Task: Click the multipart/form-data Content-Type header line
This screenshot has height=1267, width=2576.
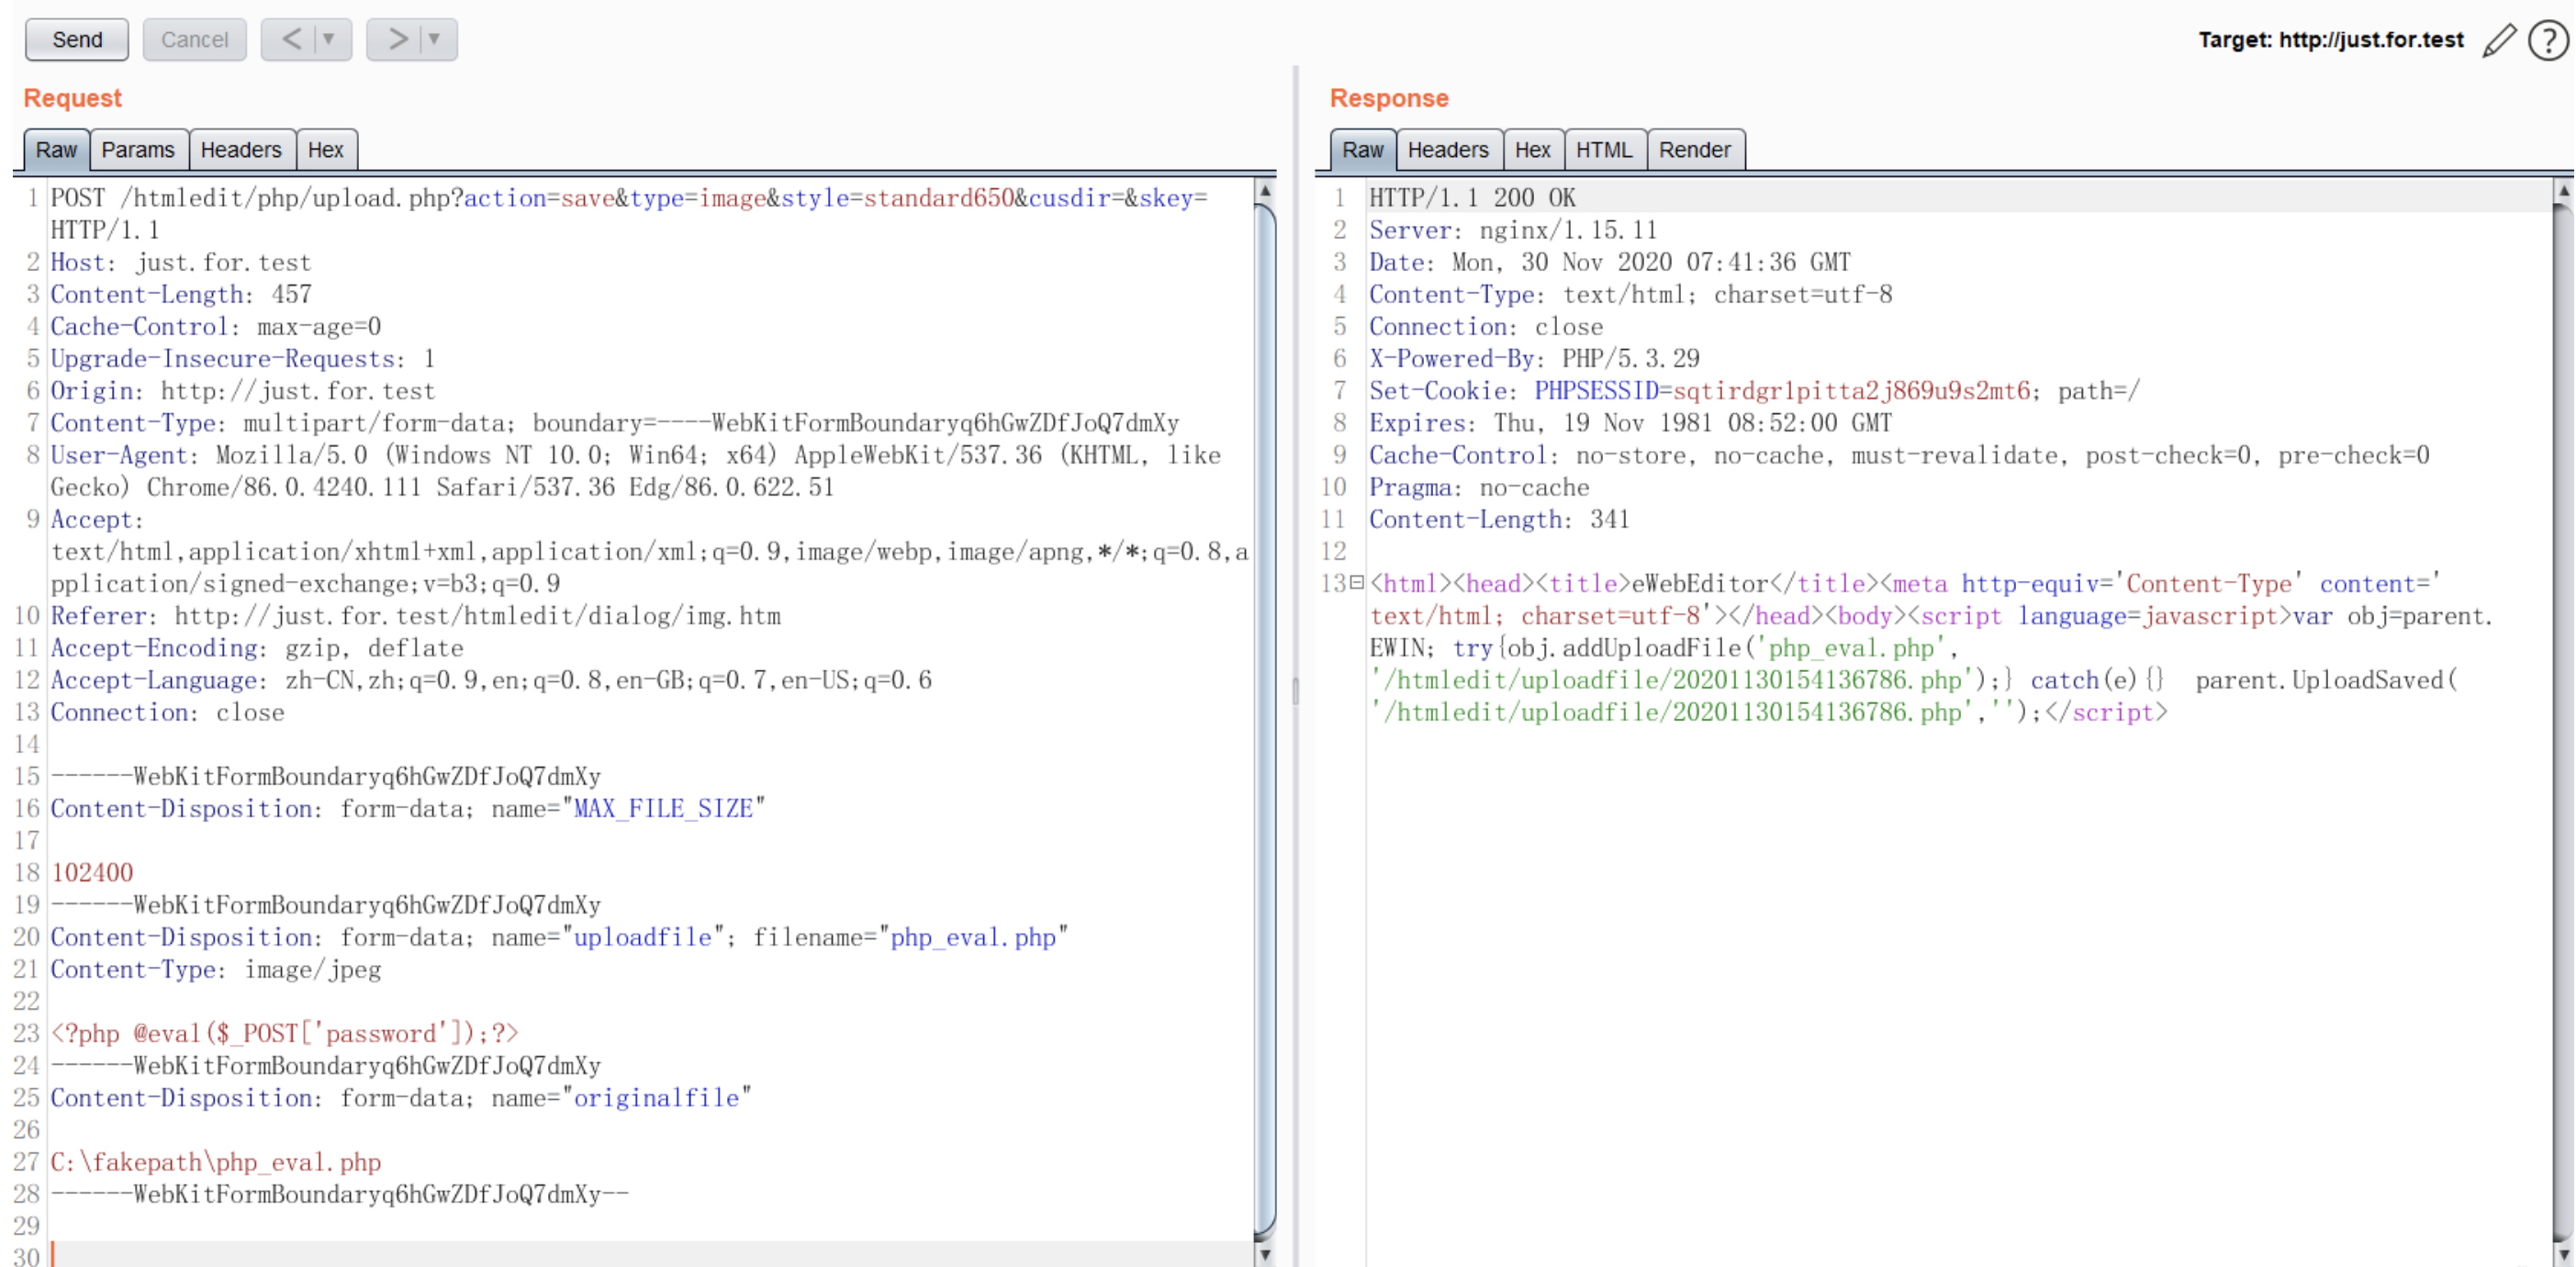Action: pos(615,423)
